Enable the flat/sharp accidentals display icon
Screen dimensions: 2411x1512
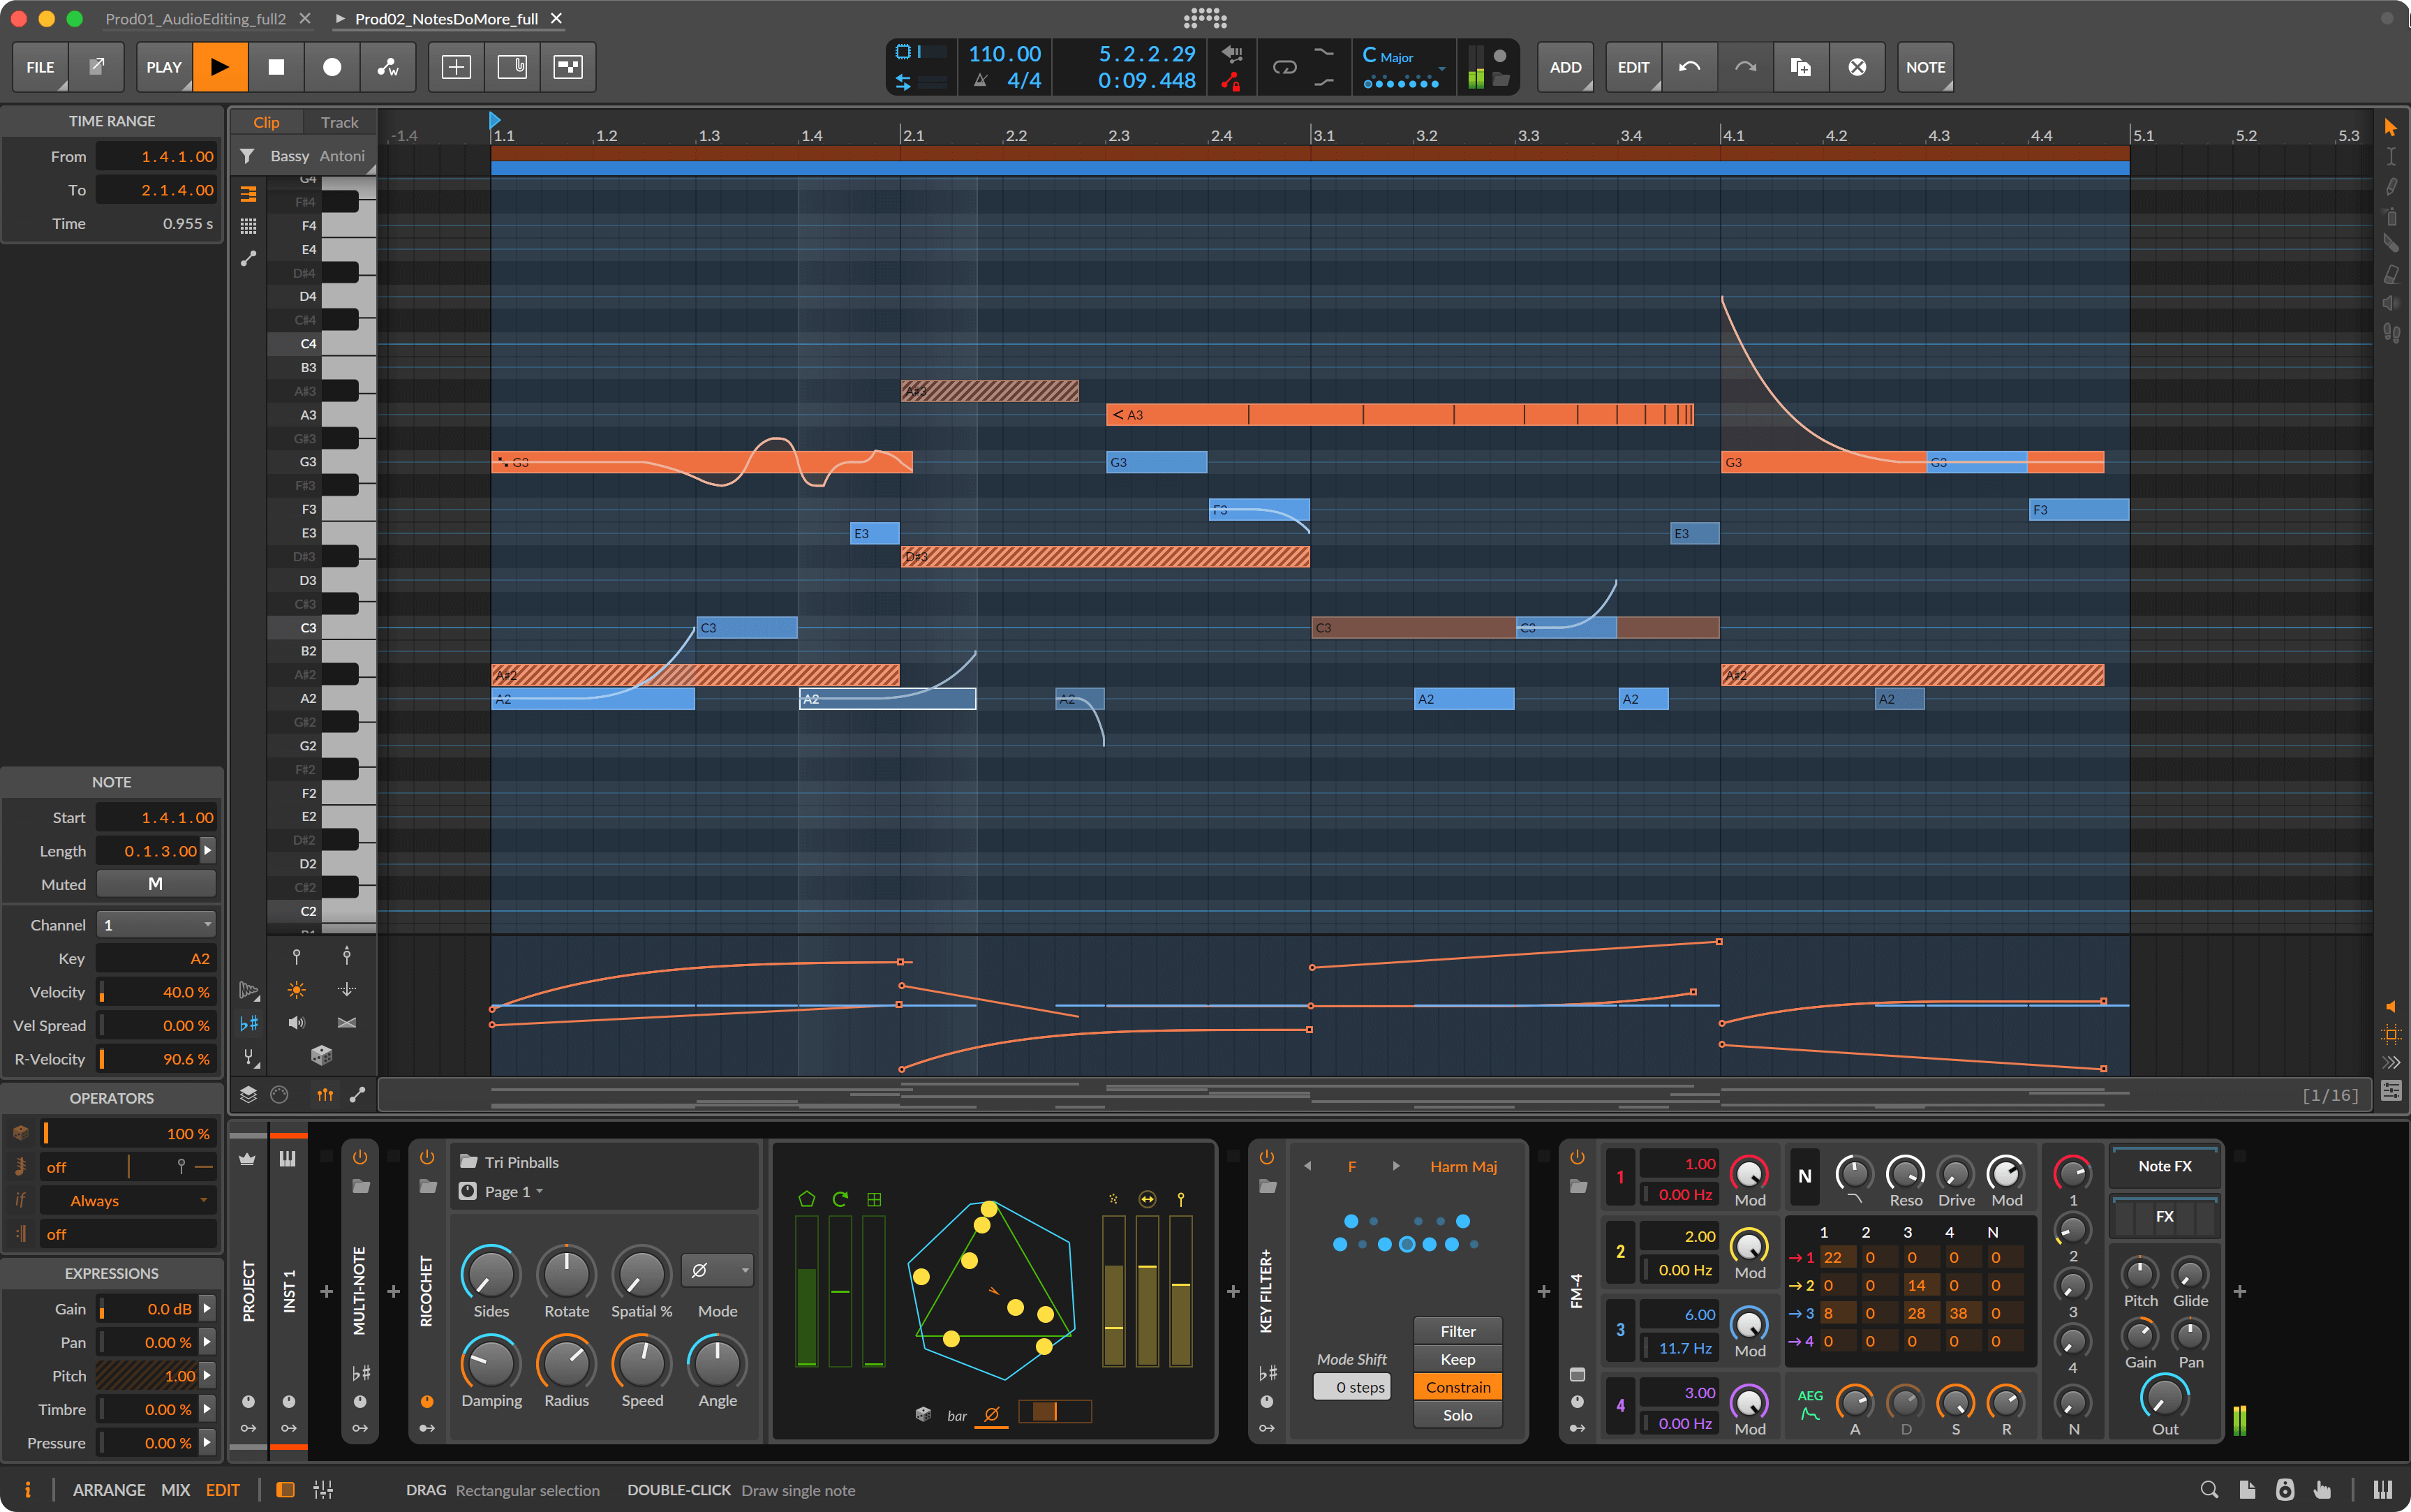(x=249, y=1023)
